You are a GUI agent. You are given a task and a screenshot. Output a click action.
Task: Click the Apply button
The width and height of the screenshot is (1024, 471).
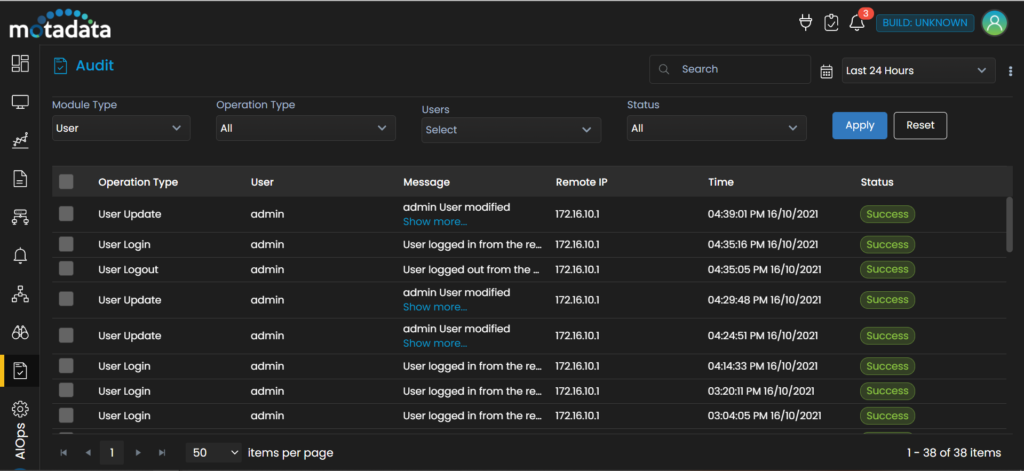[859, 125]
